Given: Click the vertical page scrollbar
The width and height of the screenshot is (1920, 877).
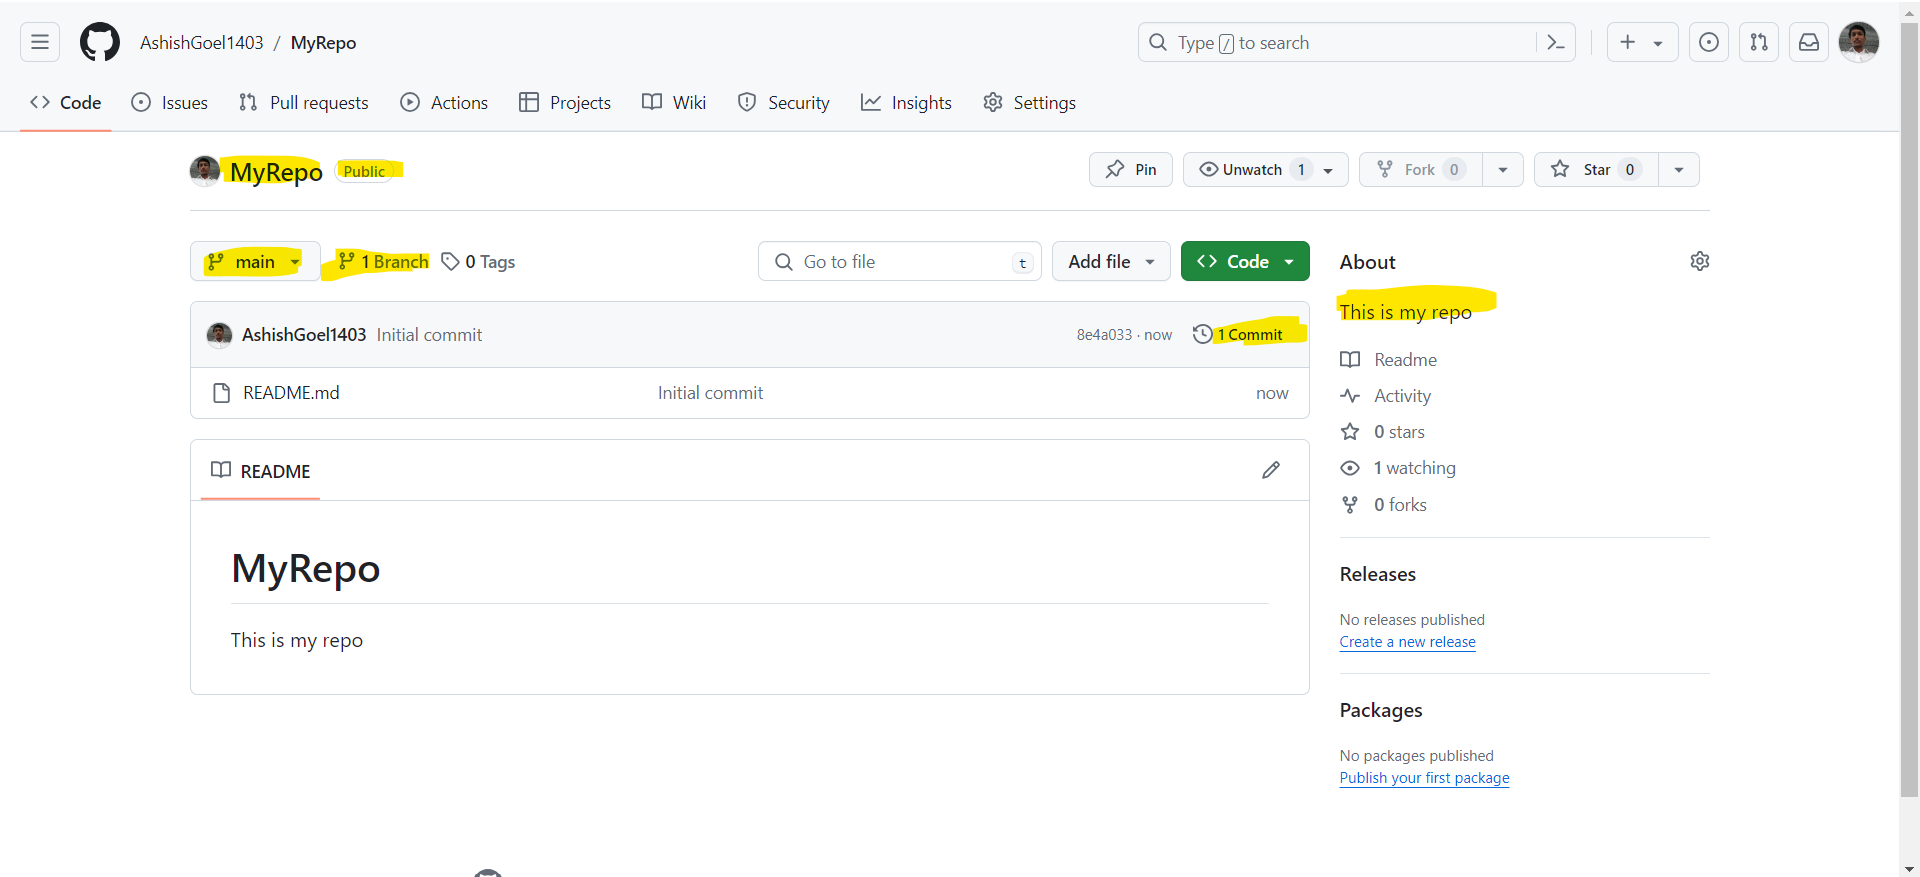Looking at the screenshot, I should (x=1909, y=400).
